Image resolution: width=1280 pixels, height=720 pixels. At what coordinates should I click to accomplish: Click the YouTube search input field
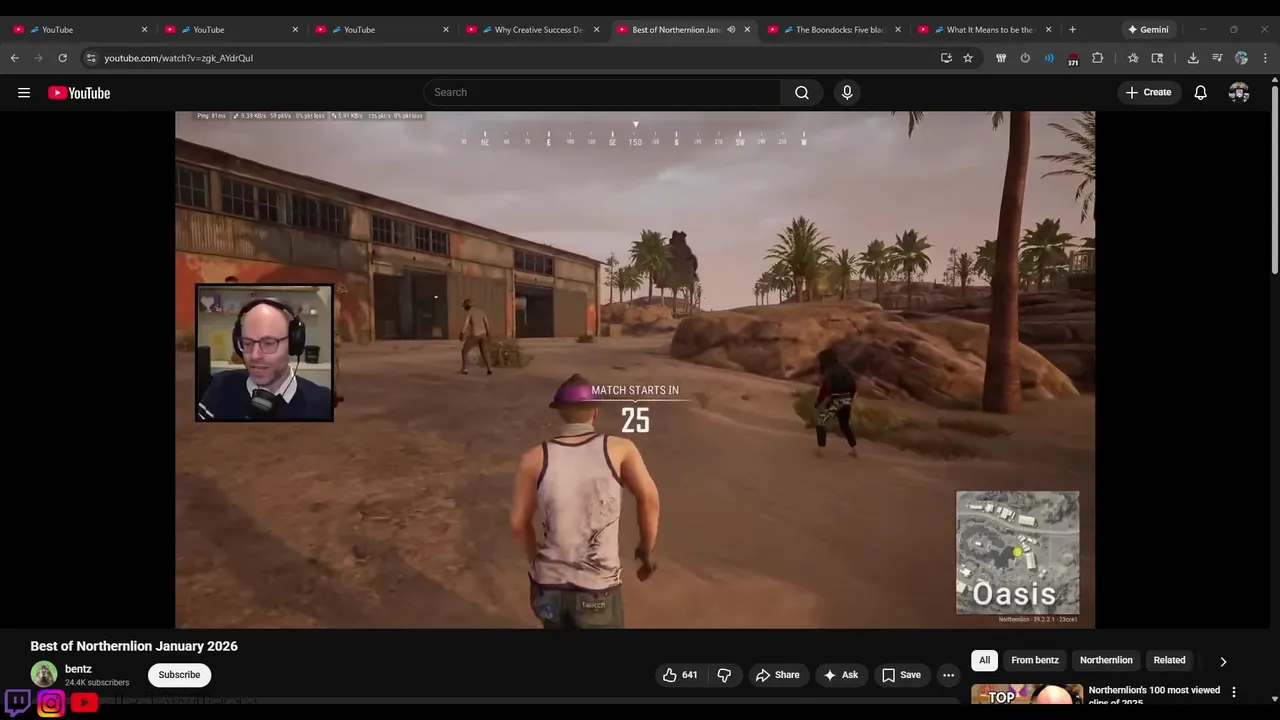pyautogui.click(x=602, y=92)
